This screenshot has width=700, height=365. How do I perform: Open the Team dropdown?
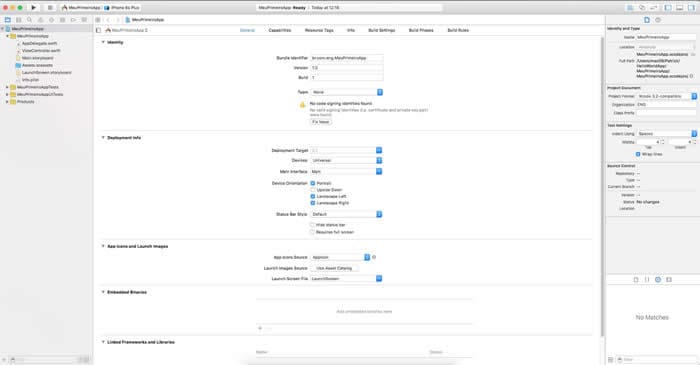click(x=346, y=92)
